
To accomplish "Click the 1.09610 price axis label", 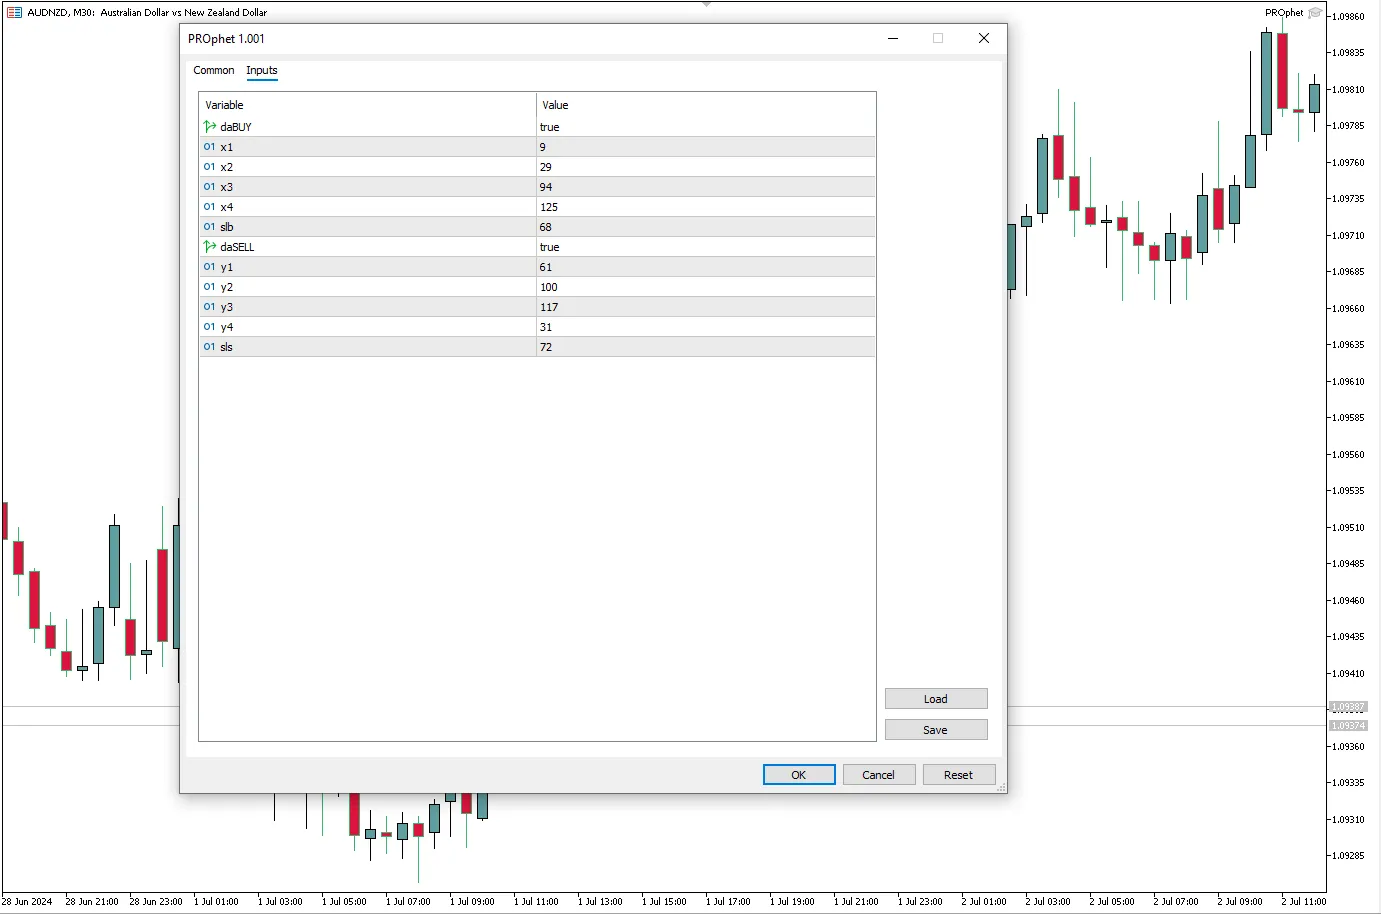I will (1348, 382).
